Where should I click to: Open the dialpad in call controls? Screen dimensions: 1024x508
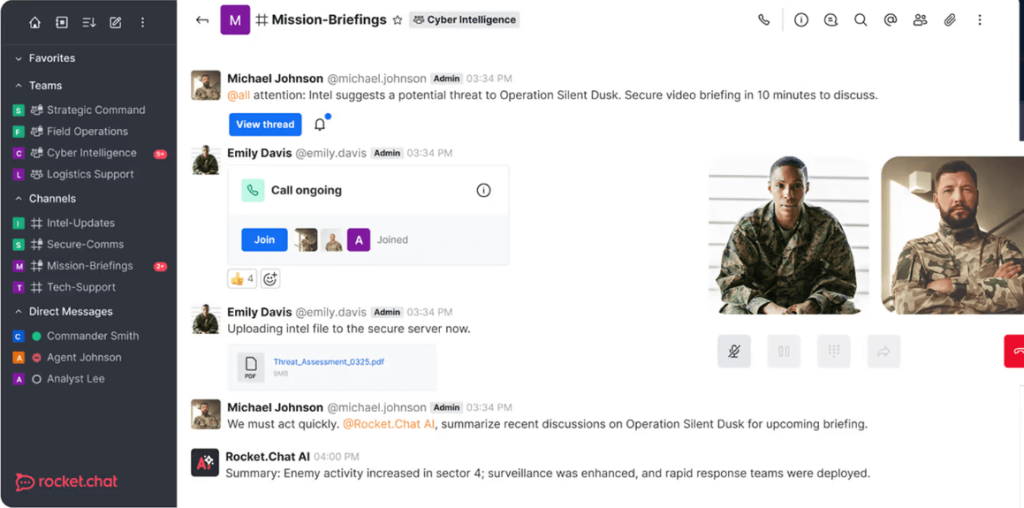pyautogui.click(x=834, y=351)
